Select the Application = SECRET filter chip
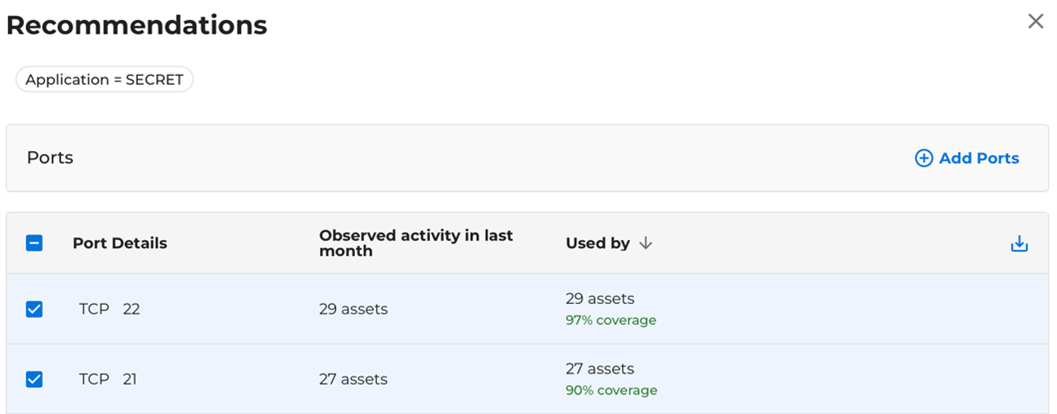 pyautogui.click(x=104, y=80)
